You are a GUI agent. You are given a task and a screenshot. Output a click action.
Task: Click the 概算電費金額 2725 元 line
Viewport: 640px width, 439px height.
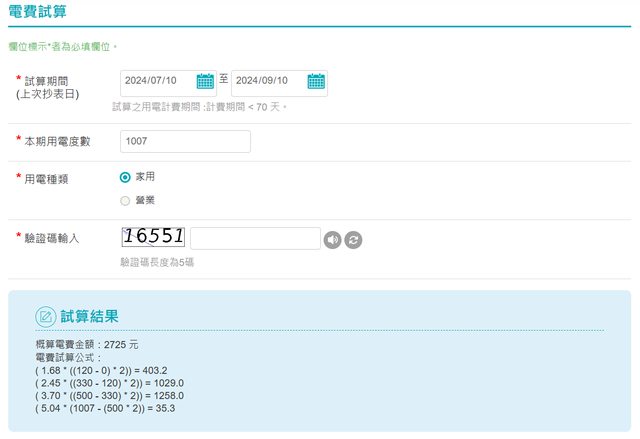(86, 344)
